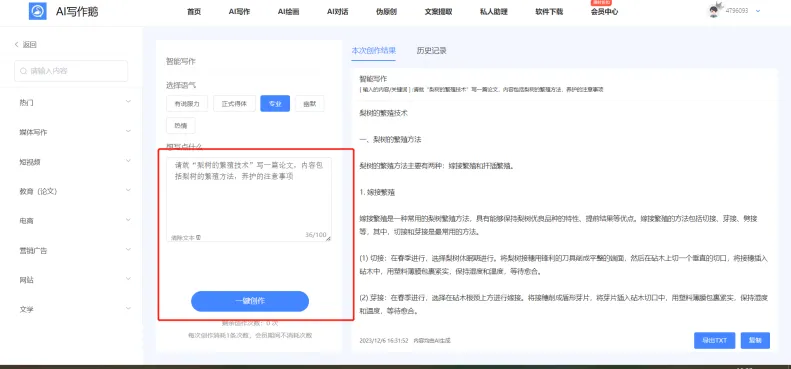The image size is (791, 369).
Task: Open the 会员中心 menu item
Action: coord(604,12)
